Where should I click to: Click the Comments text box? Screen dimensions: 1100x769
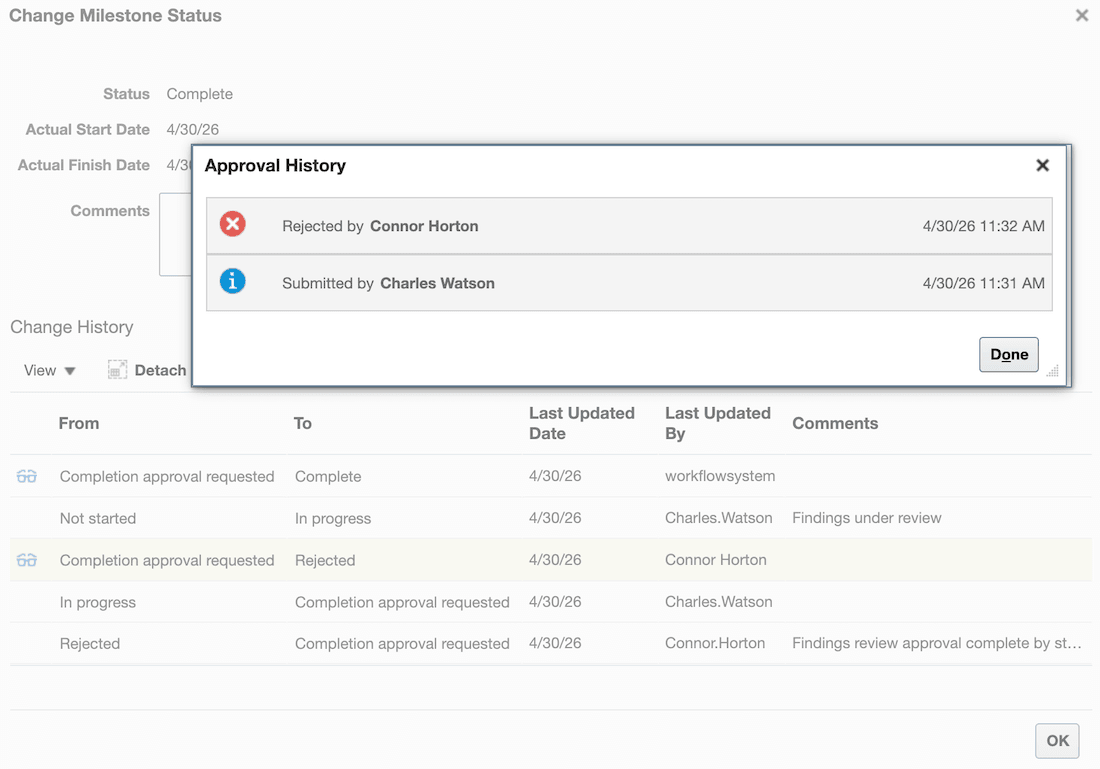coord(175,234)
